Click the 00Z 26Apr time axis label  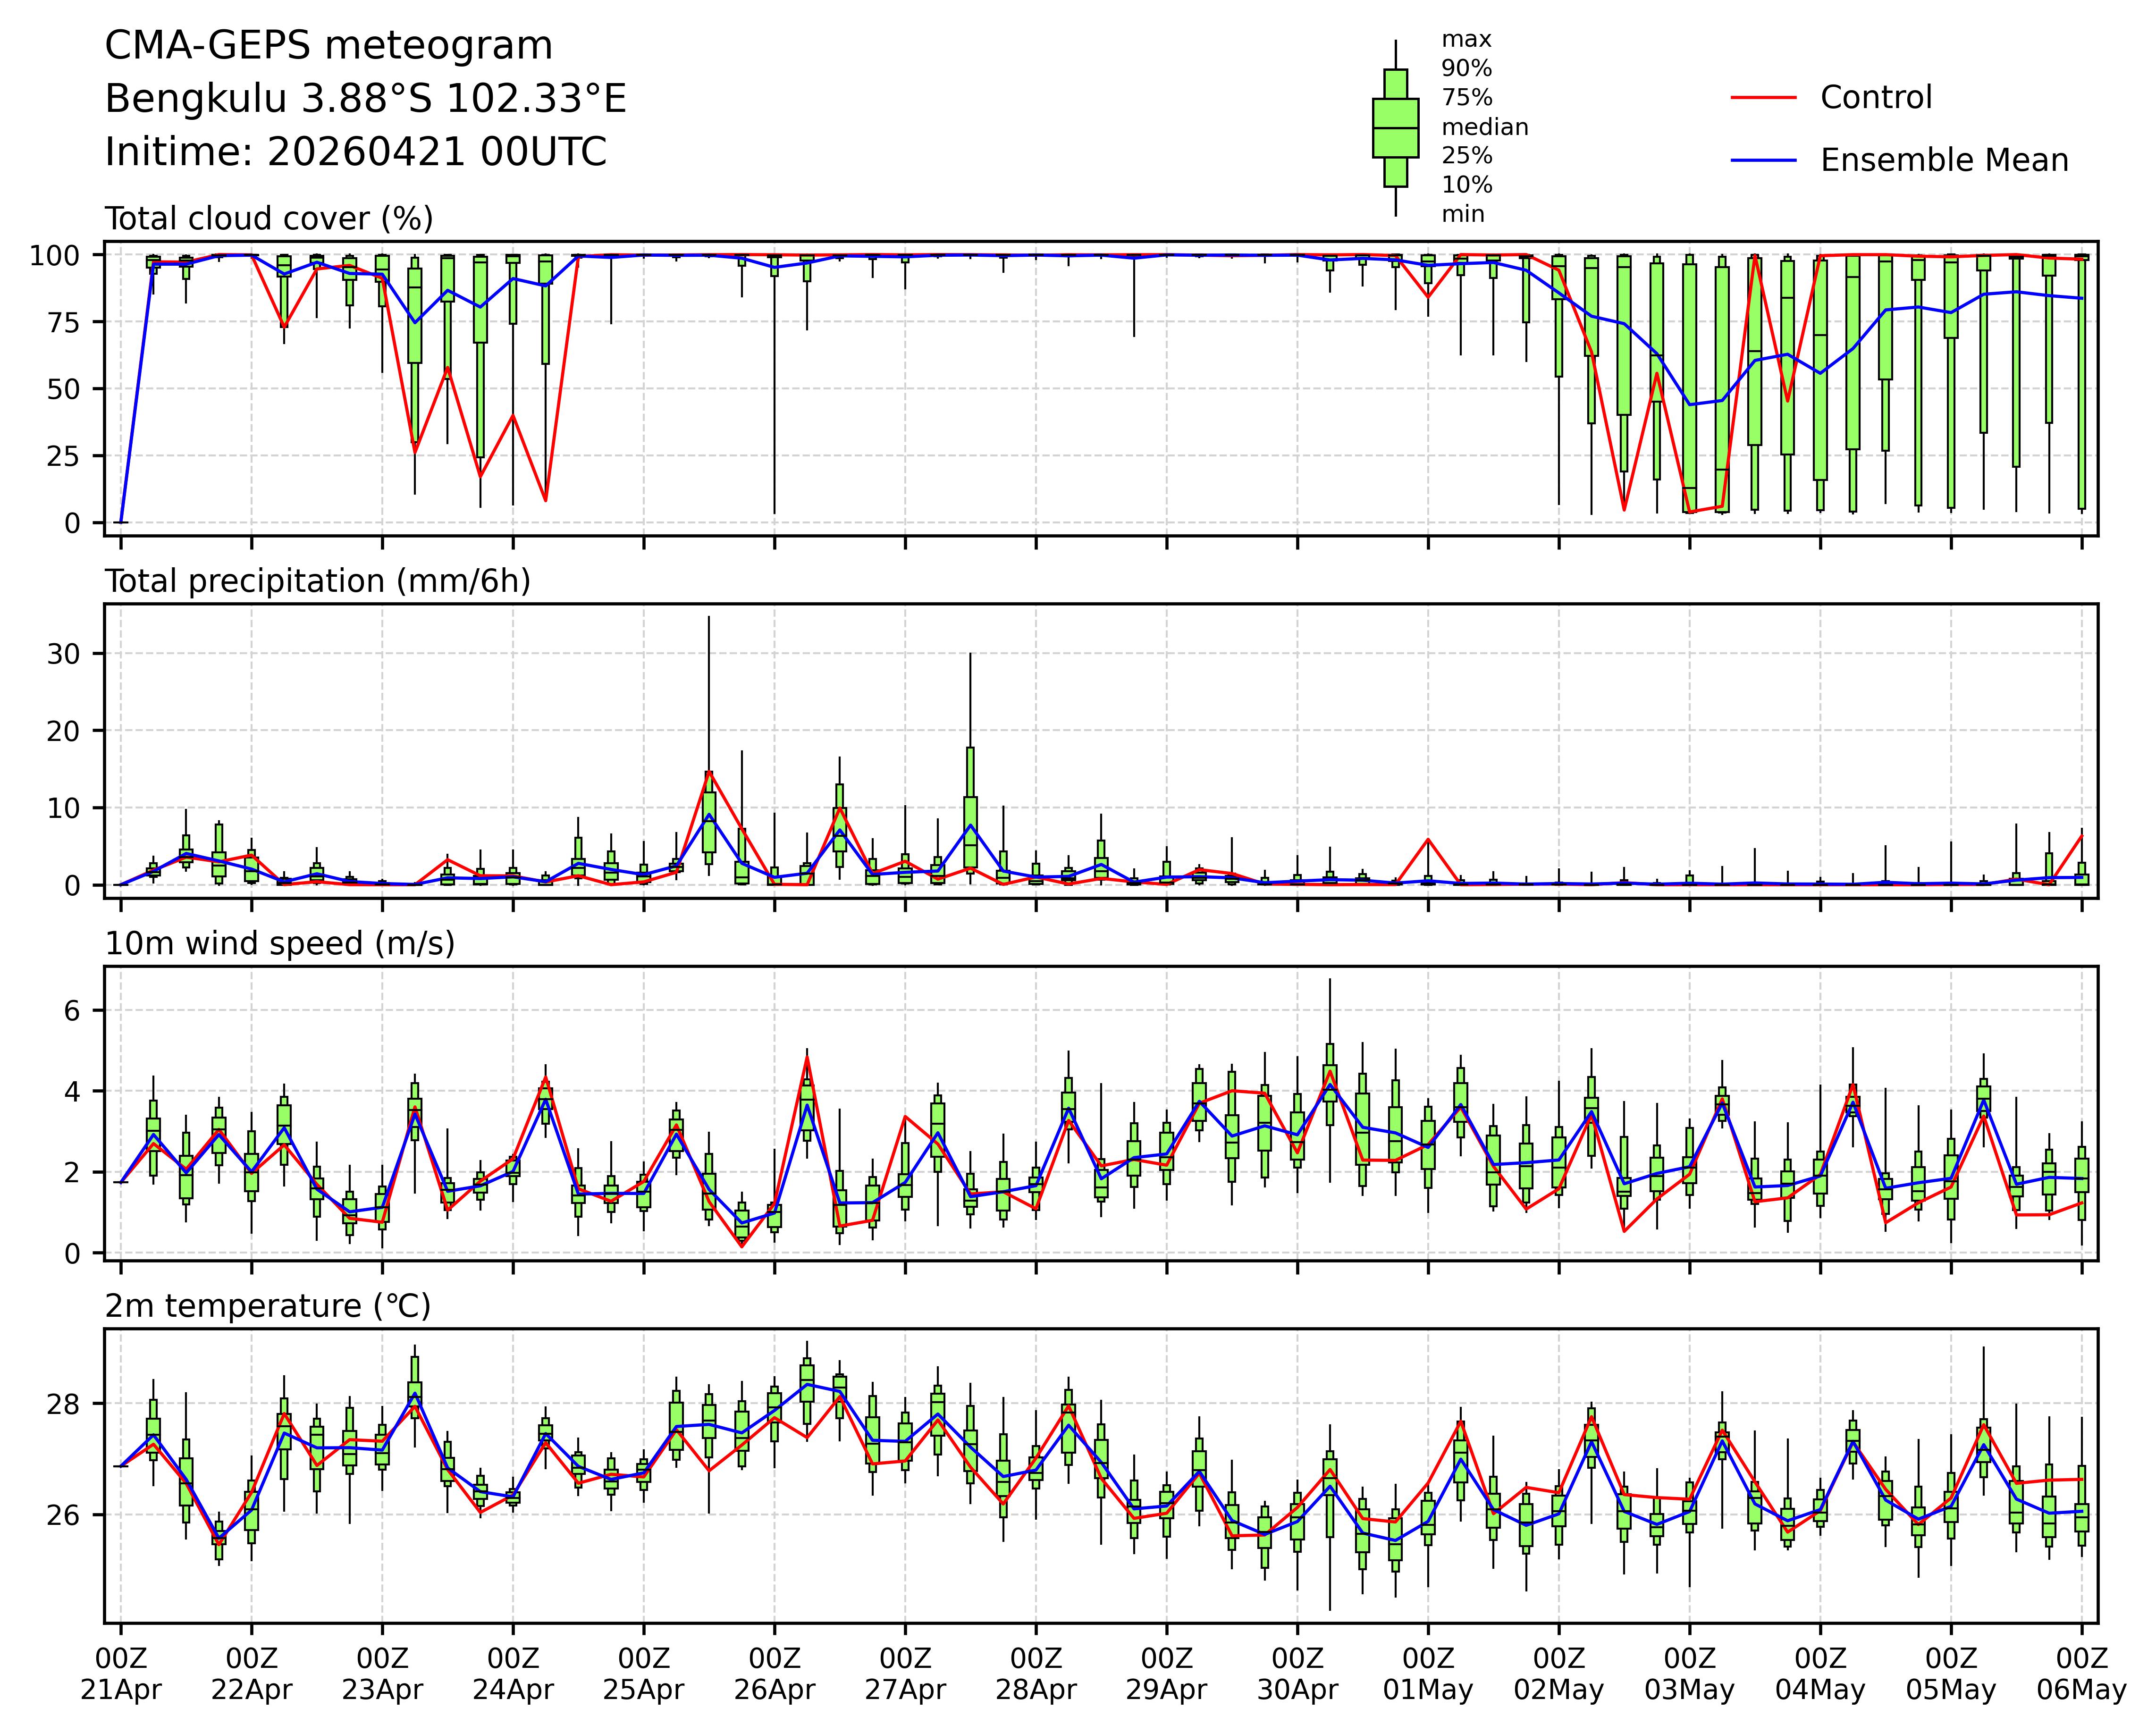click(x=774, y=1675)
